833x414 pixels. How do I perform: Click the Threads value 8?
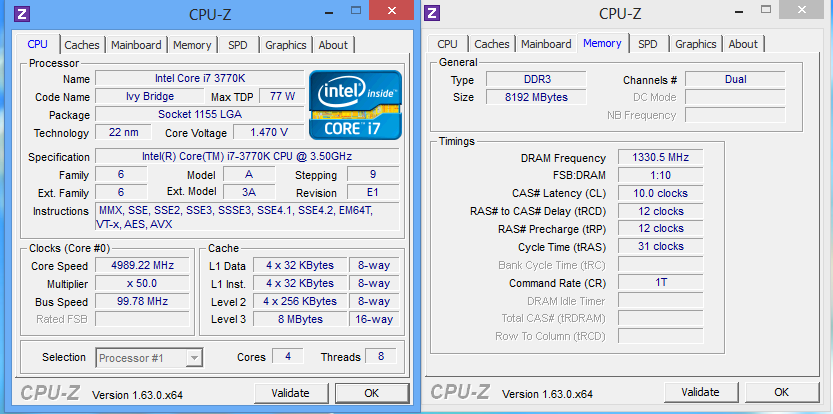point(381,356)
